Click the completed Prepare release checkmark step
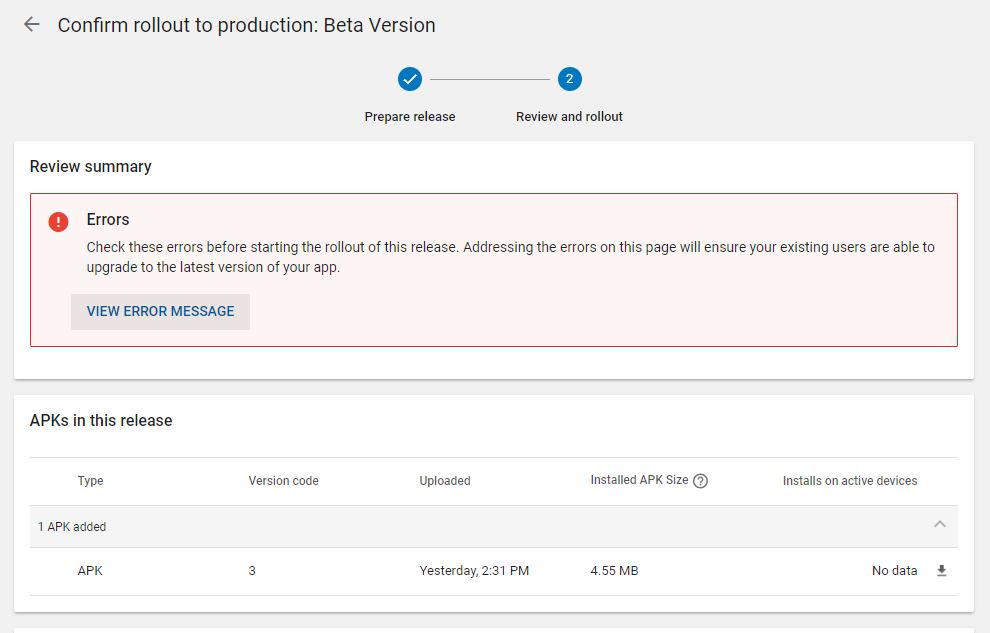 click(x=410, y=79)
